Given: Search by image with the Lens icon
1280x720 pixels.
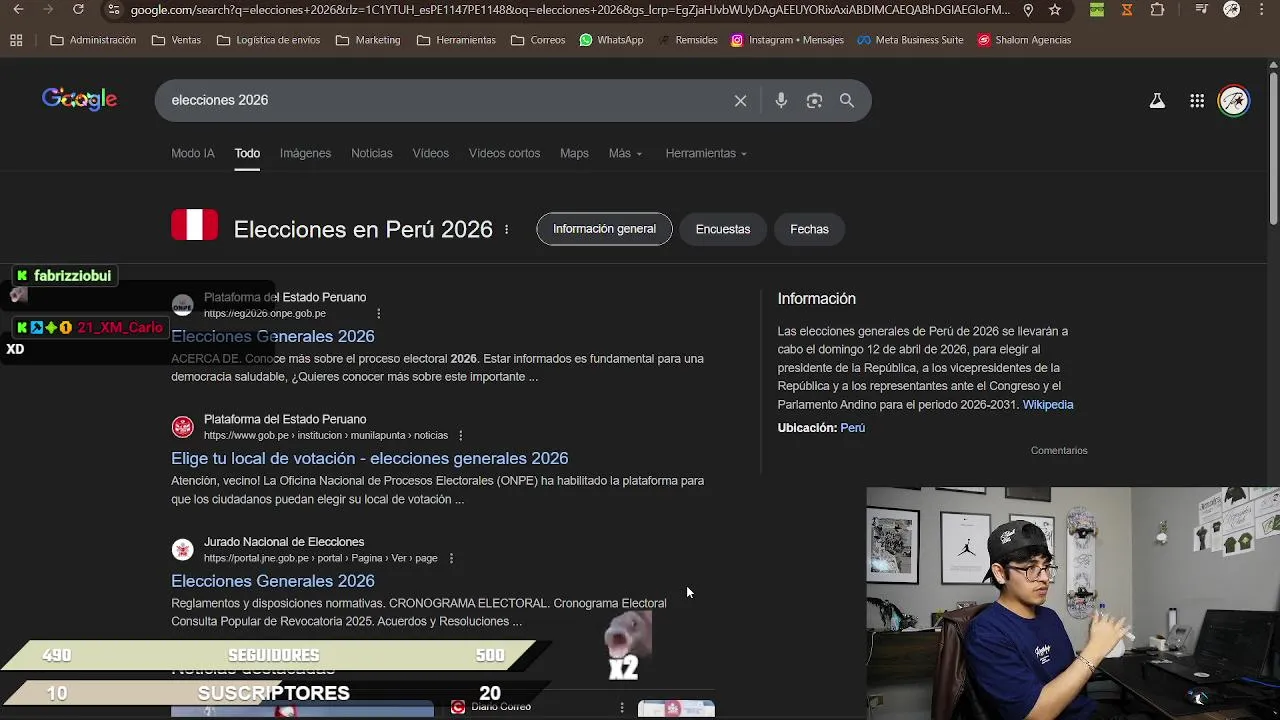Looking at the screenshot, I should (814, 100).
